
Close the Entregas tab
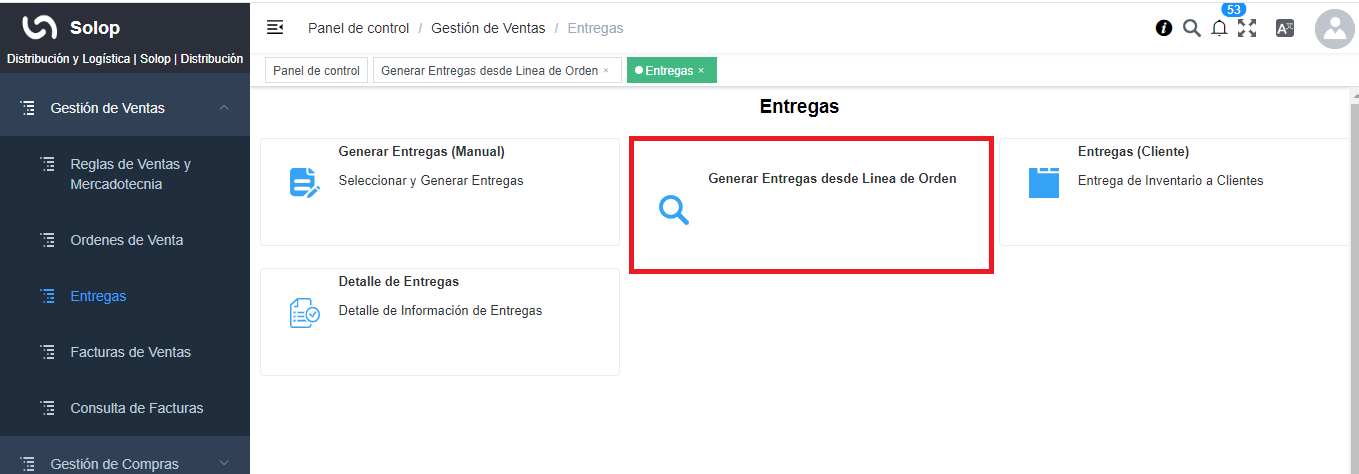click(x=701, y=71)
